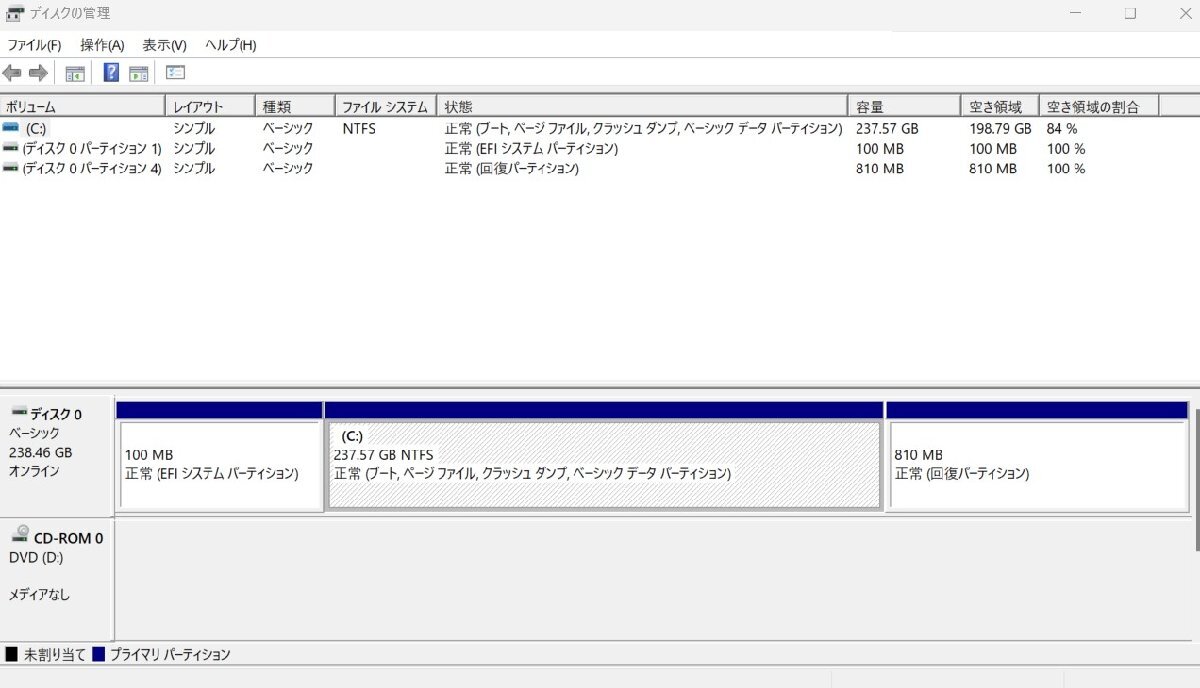Click the 198.79 GB free space cell

1000,129
